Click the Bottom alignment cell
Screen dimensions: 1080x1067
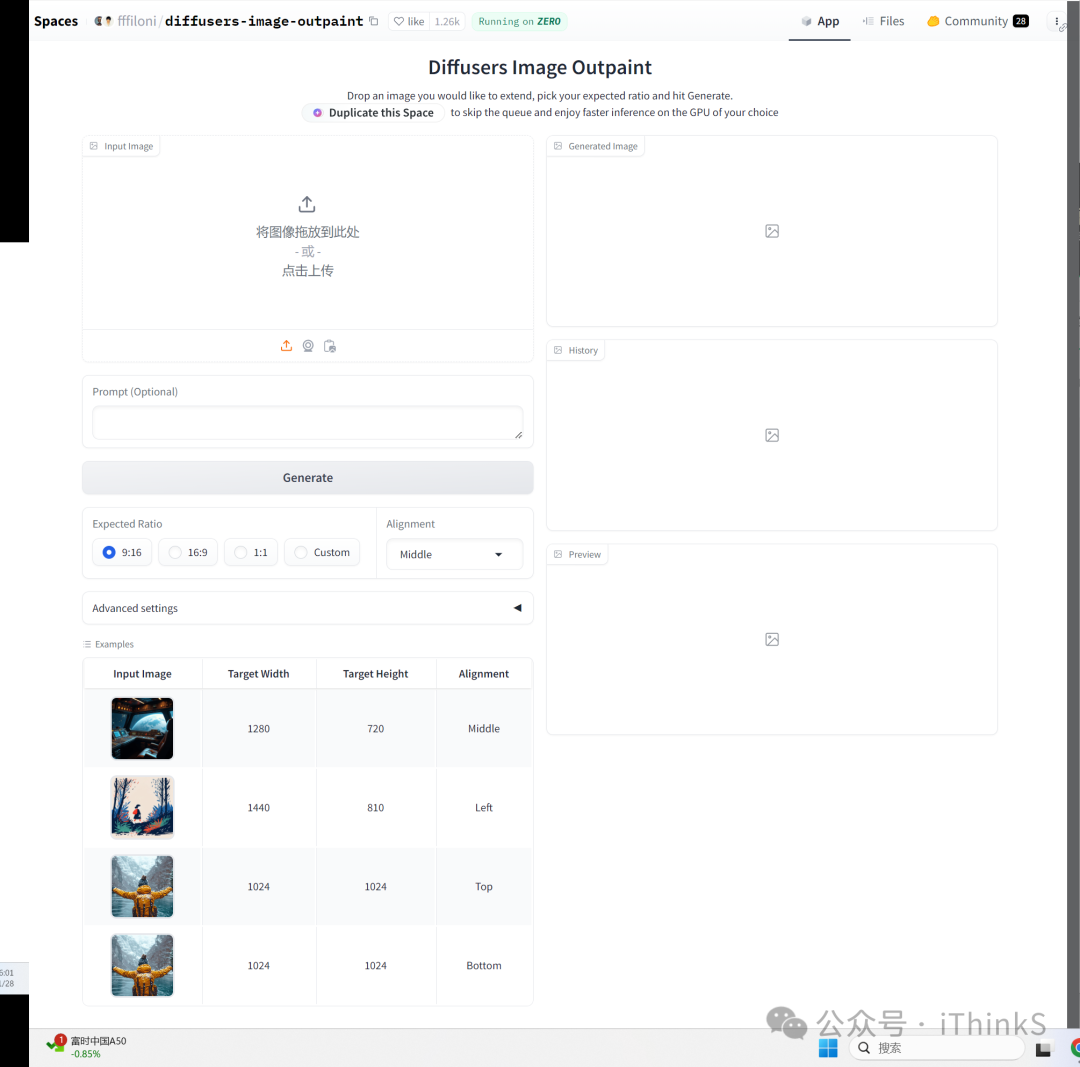[484, 966]
